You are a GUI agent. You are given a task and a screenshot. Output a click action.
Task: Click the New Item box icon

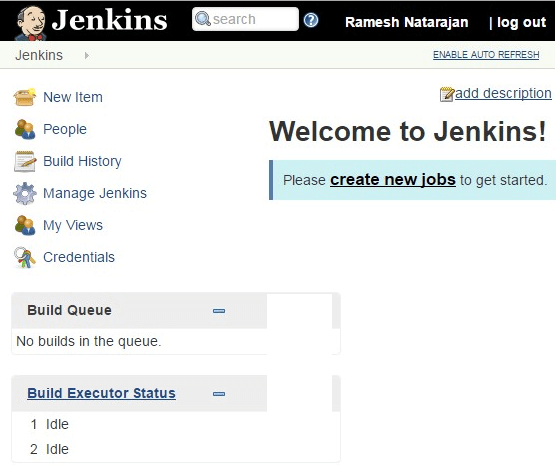click(x=24, y=97)
